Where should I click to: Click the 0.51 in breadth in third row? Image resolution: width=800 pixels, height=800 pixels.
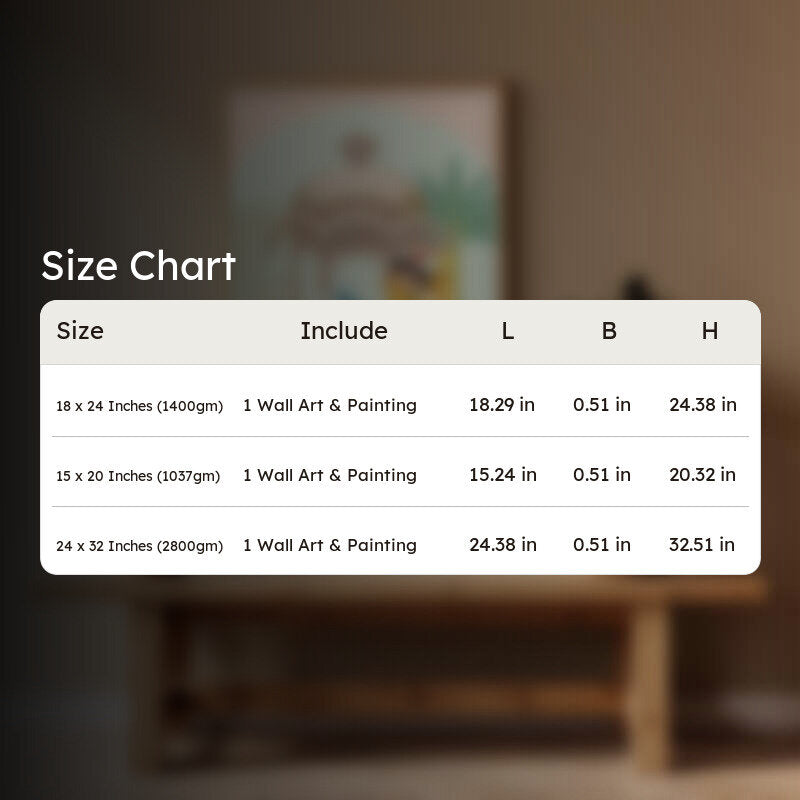602,544
